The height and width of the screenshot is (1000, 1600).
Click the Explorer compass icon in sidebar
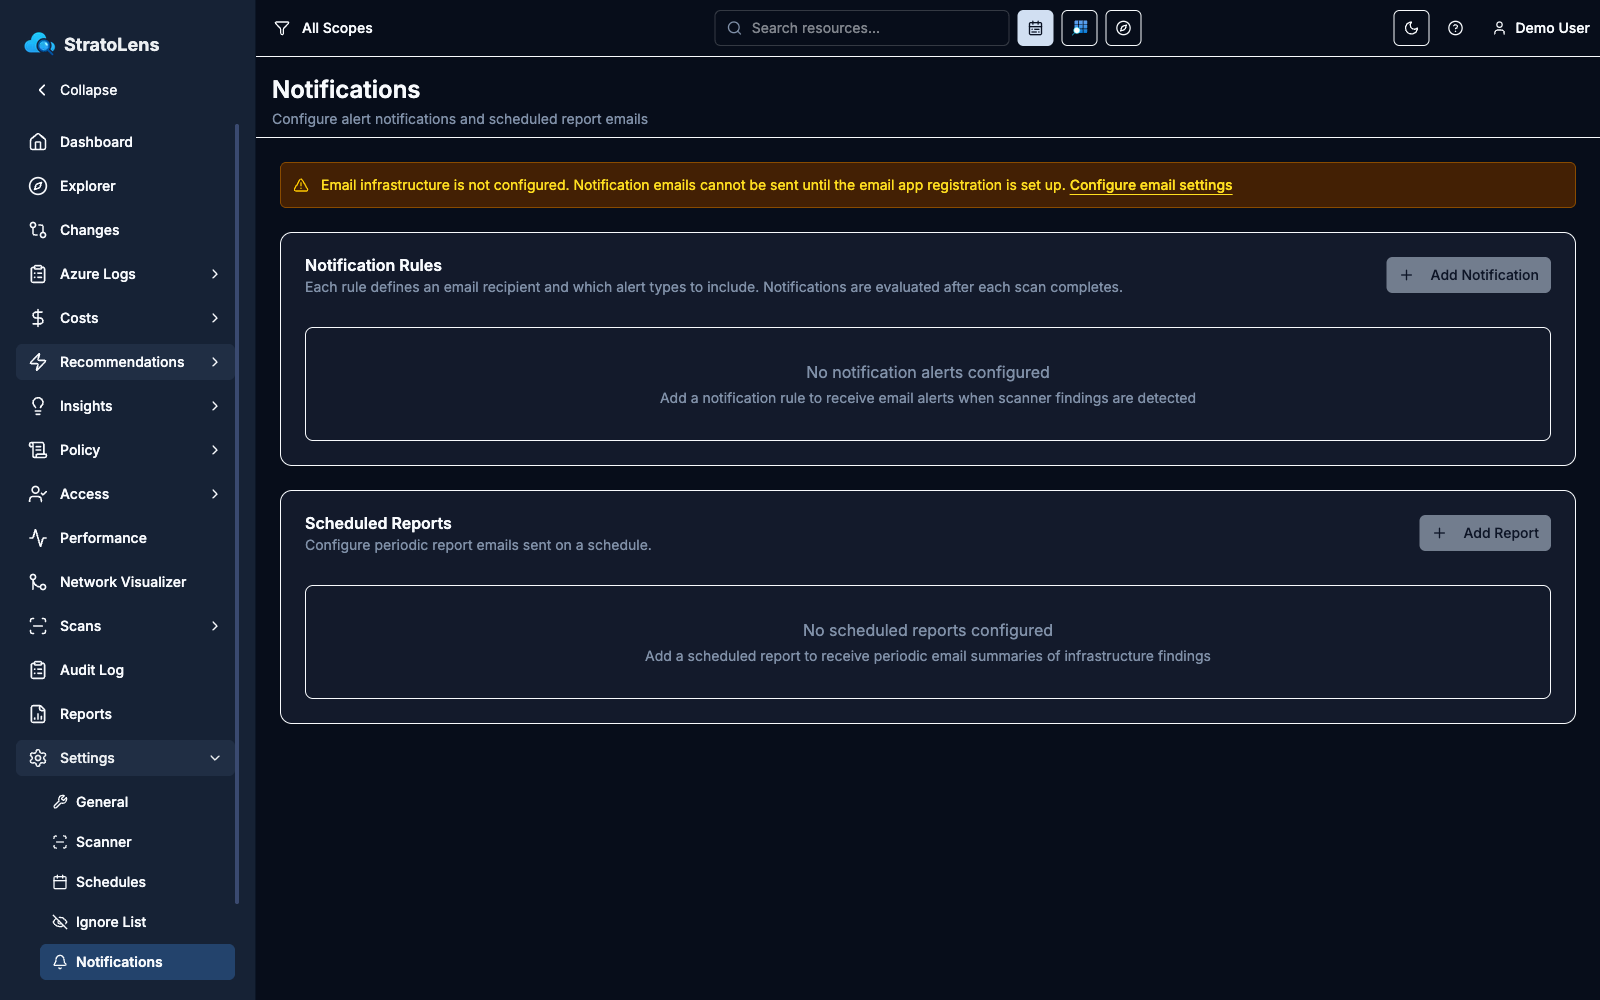[38, 186]
